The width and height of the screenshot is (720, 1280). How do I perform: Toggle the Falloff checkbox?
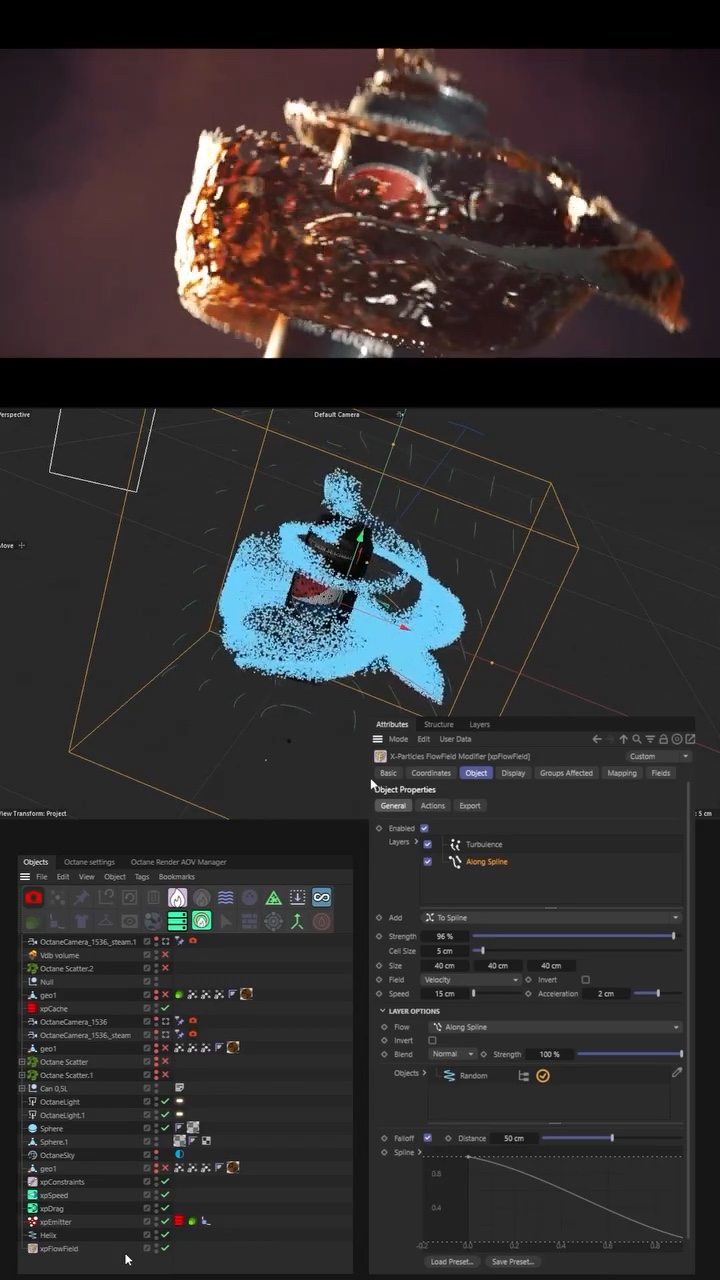click(x=428, y=1138)
